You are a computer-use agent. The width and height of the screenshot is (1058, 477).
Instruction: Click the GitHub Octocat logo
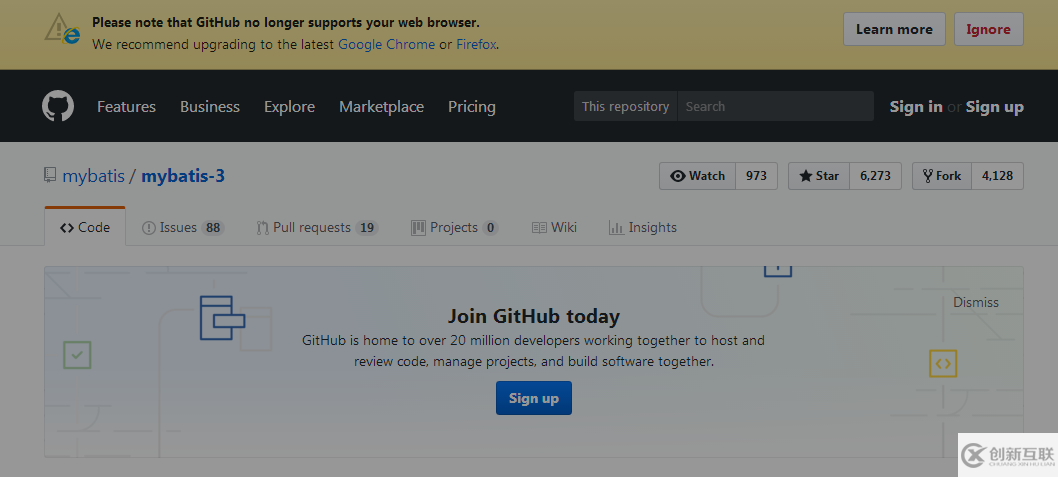[x=58, y=107]
